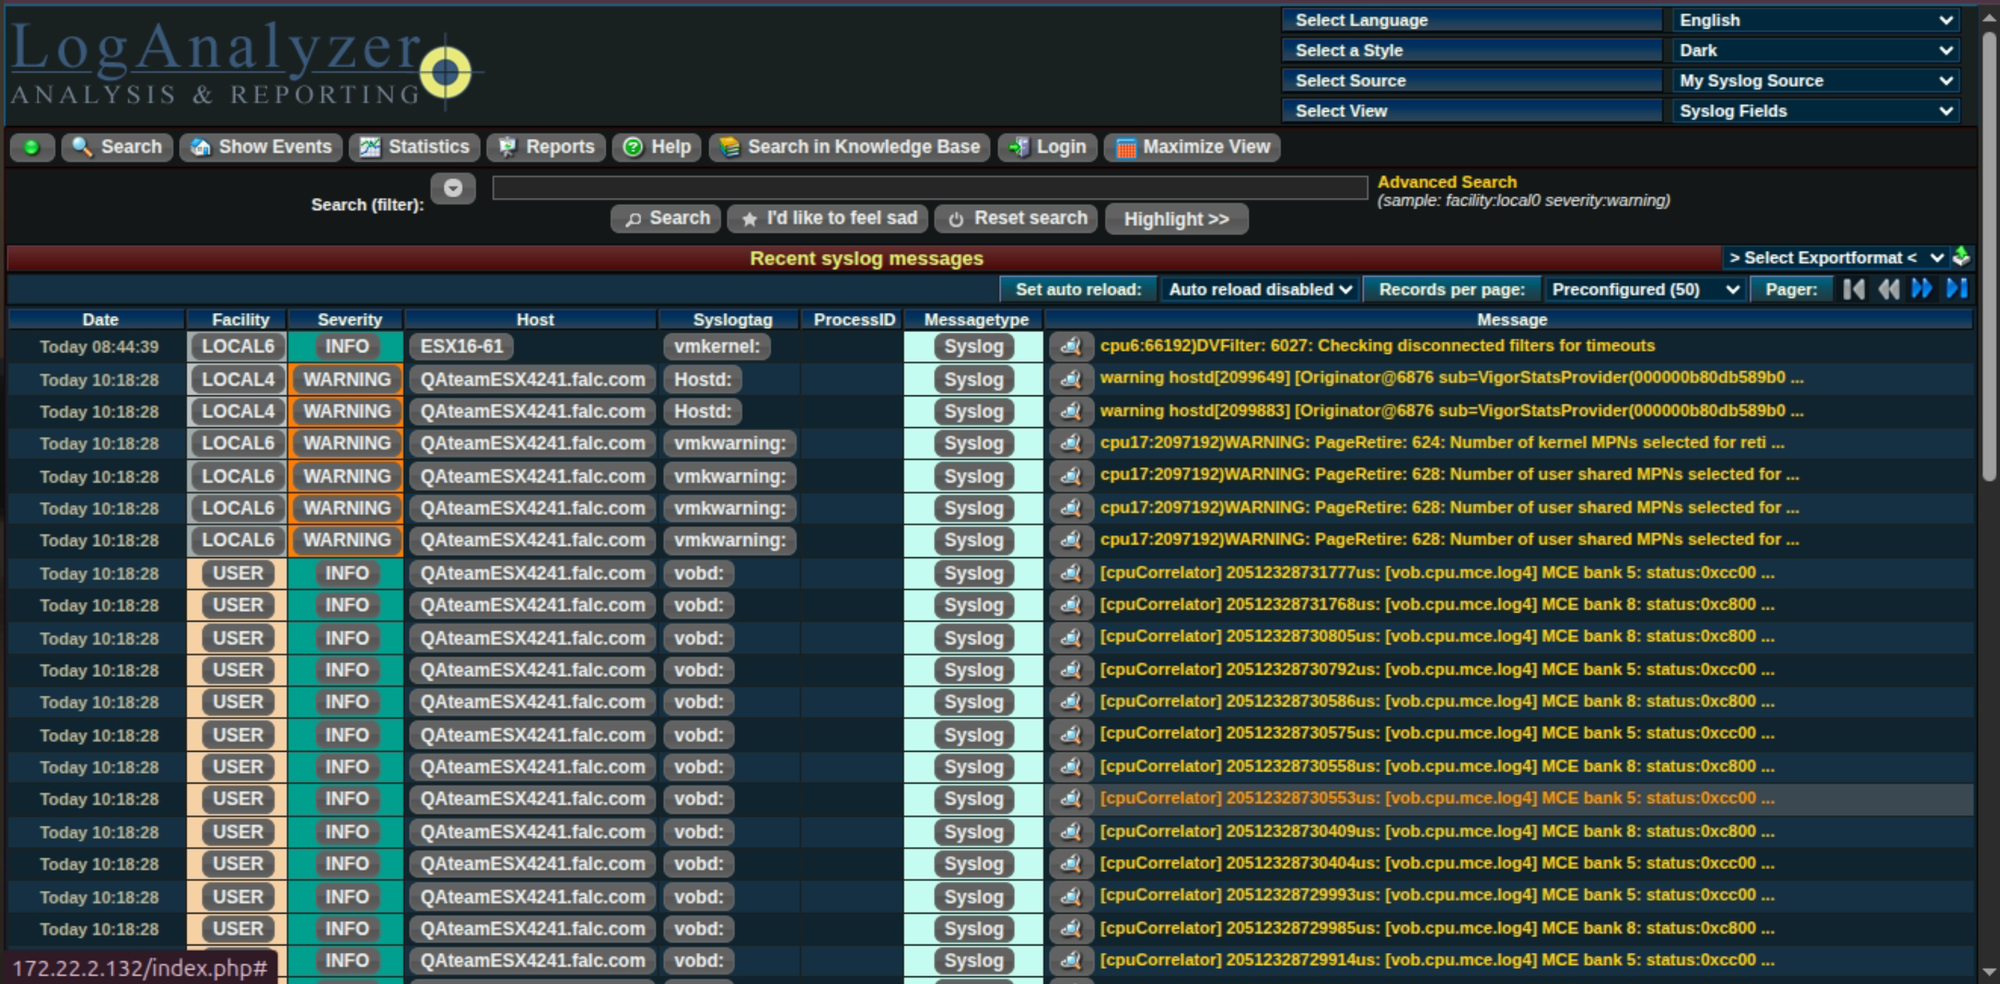Click the Highlight >> button
The image size is (2000, 984).
(1176, 219)
